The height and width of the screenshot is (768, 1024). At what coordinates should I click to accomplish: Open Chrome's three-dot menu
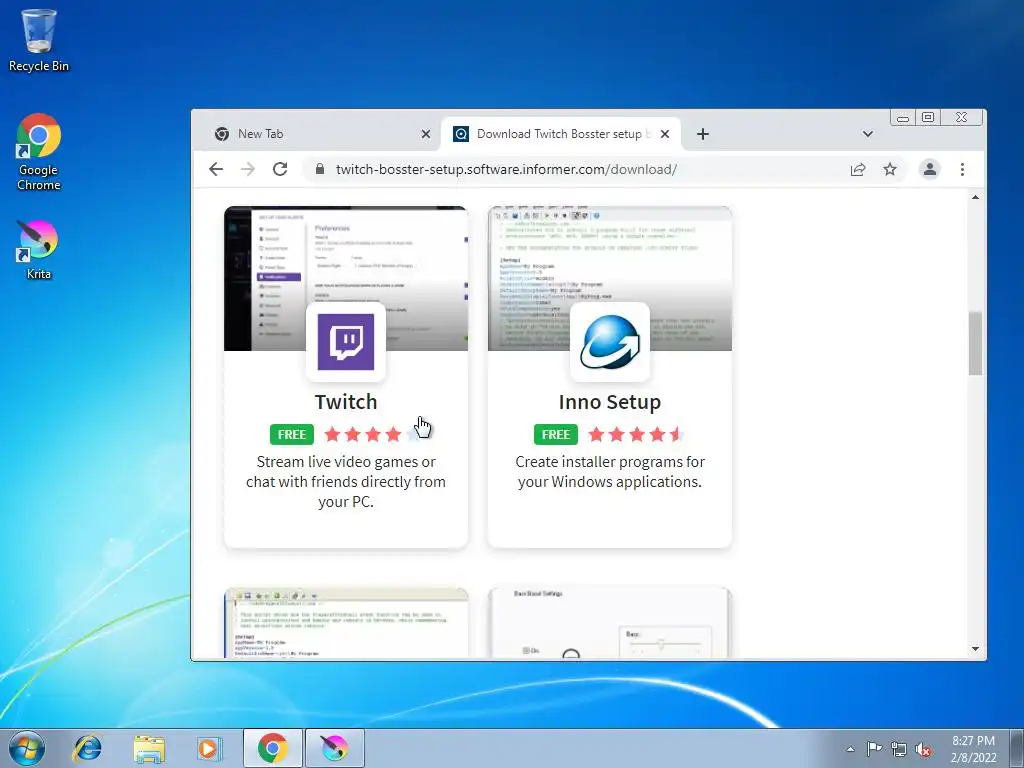(x=962, y=169)
